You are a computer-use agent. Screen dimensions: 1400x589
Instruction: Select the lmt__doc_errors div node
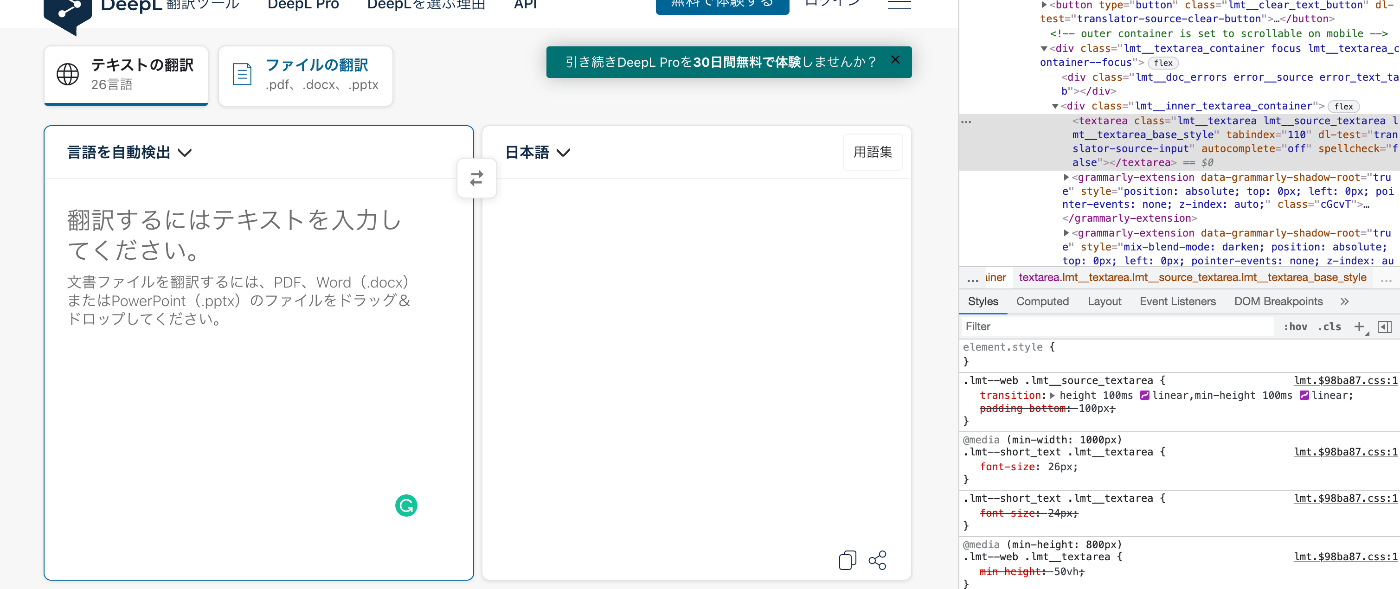[1230, 83]
